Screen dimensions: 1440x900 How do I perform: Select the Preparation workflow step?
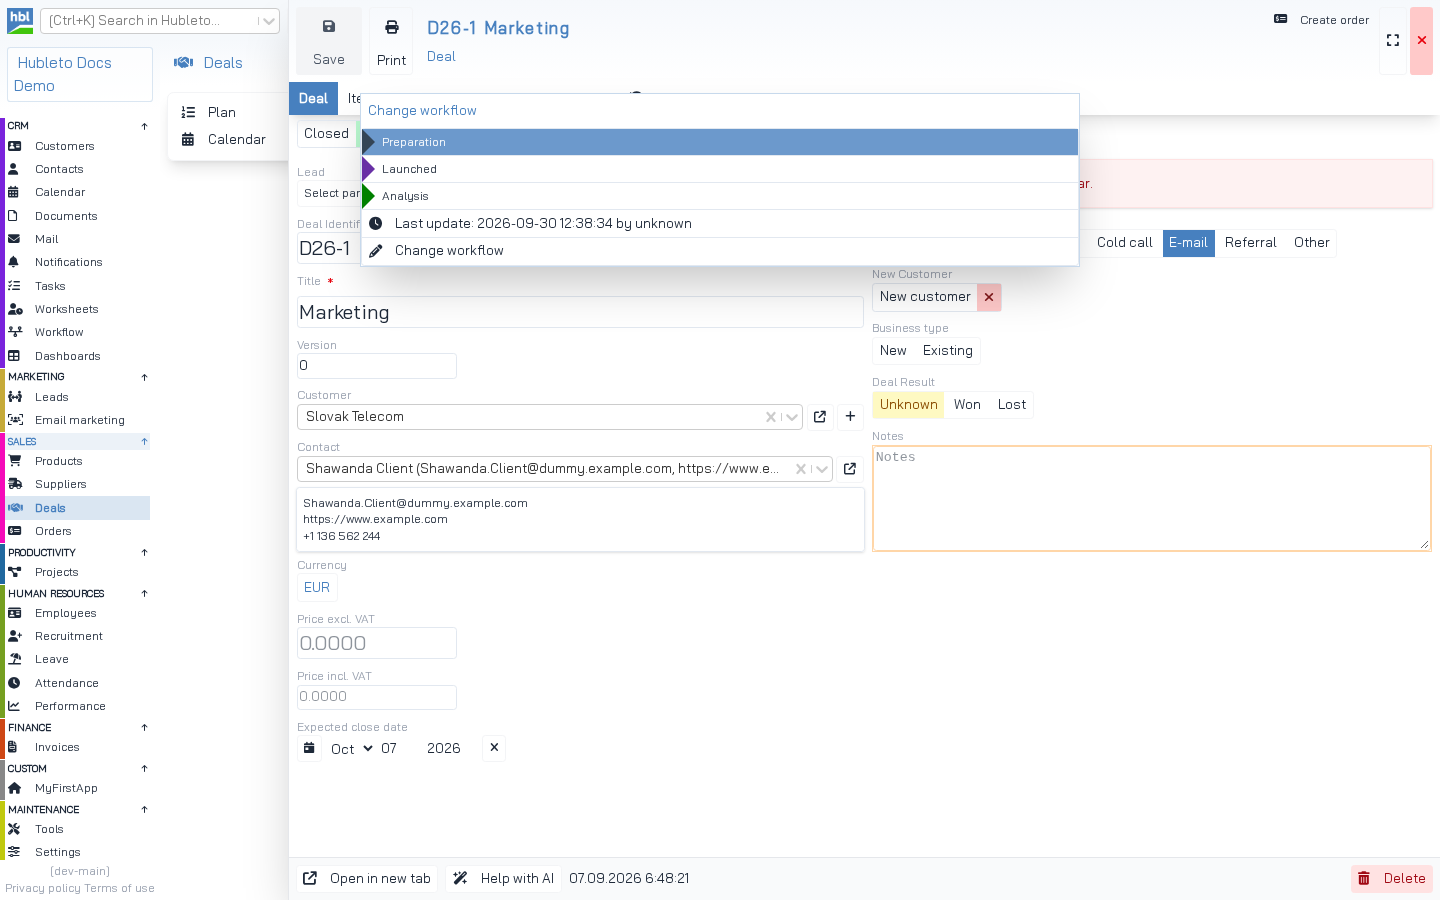pyautogui.click(x=720, y=142)
